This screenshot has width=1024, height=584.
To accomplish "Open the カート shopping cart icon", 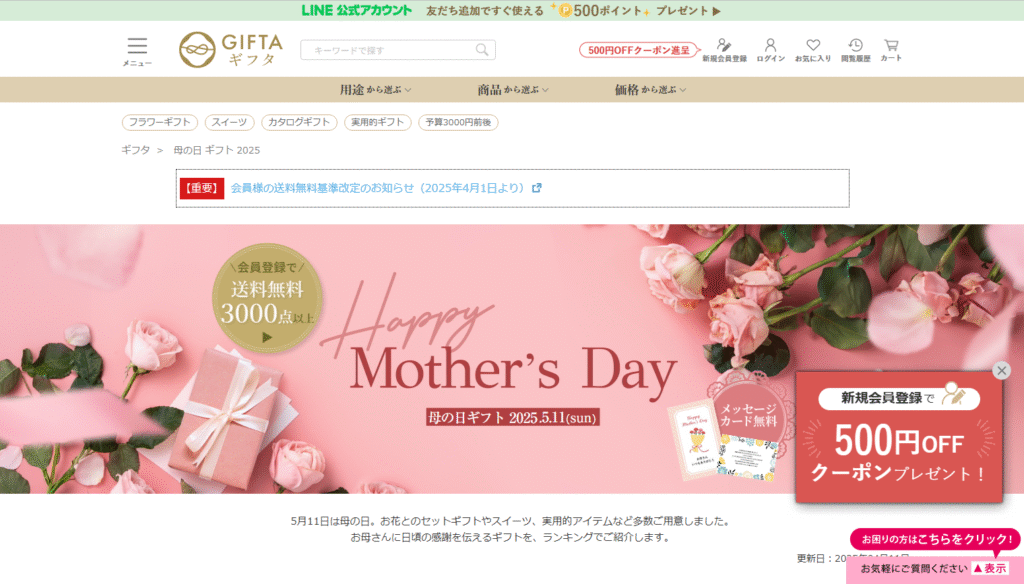I will click(891, 50).
